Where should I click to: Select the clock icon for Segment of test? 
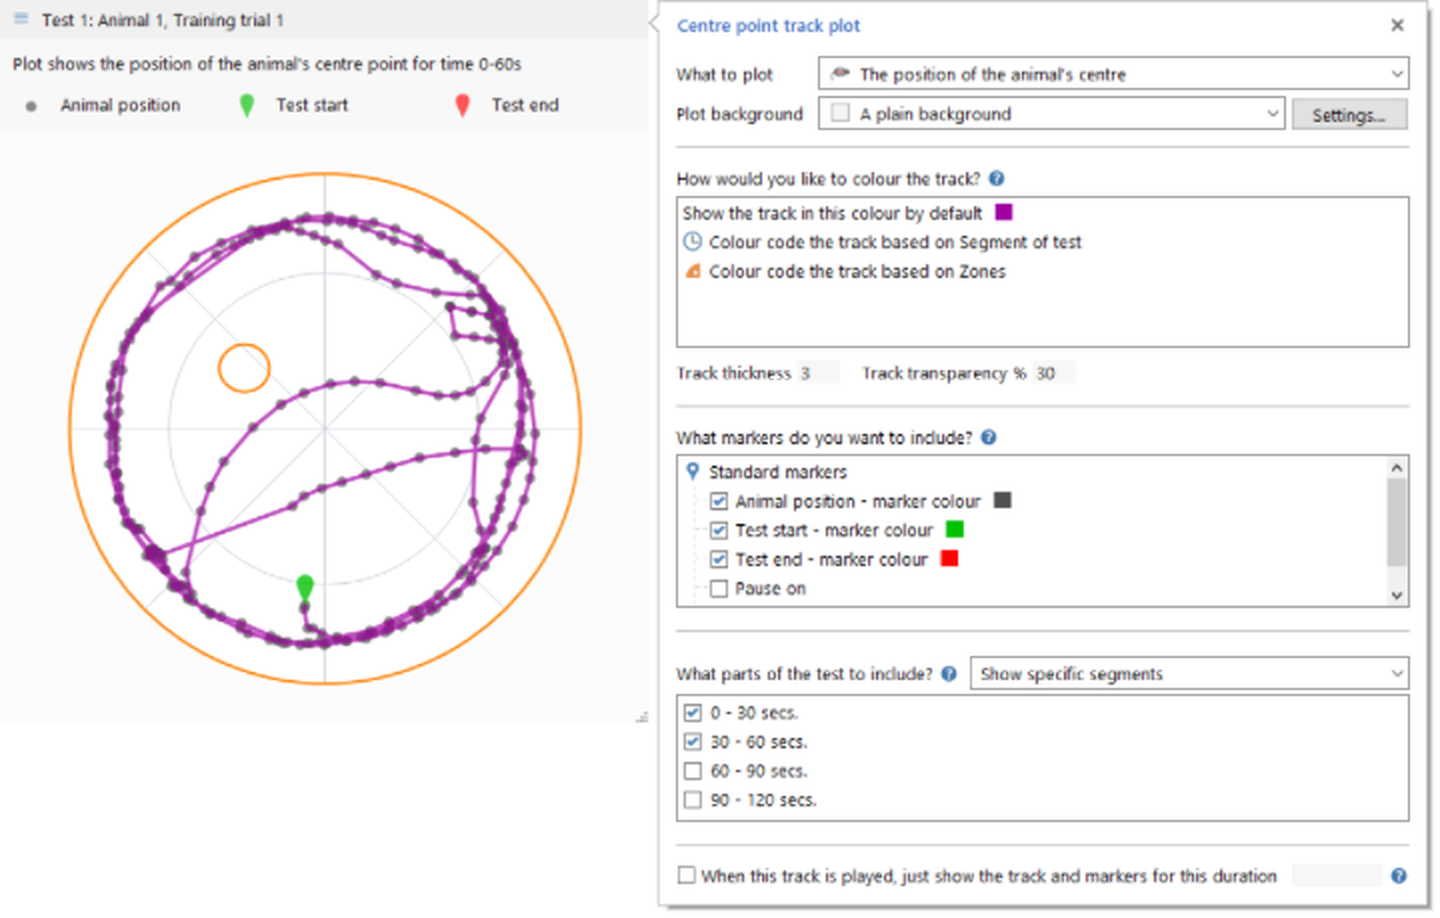692,242
